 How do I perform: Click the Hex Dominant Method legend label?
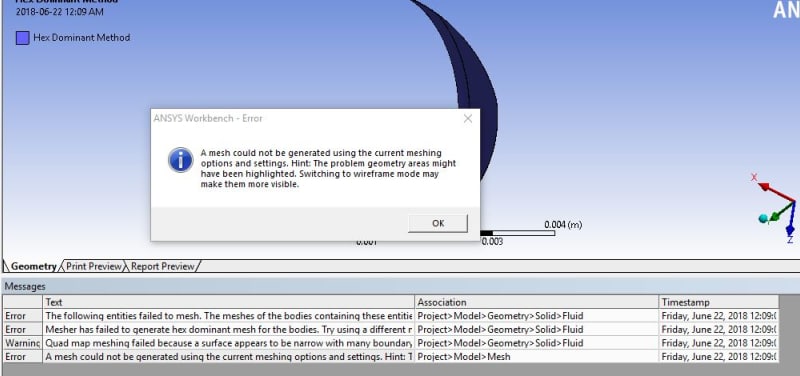[x=82, y=38]
